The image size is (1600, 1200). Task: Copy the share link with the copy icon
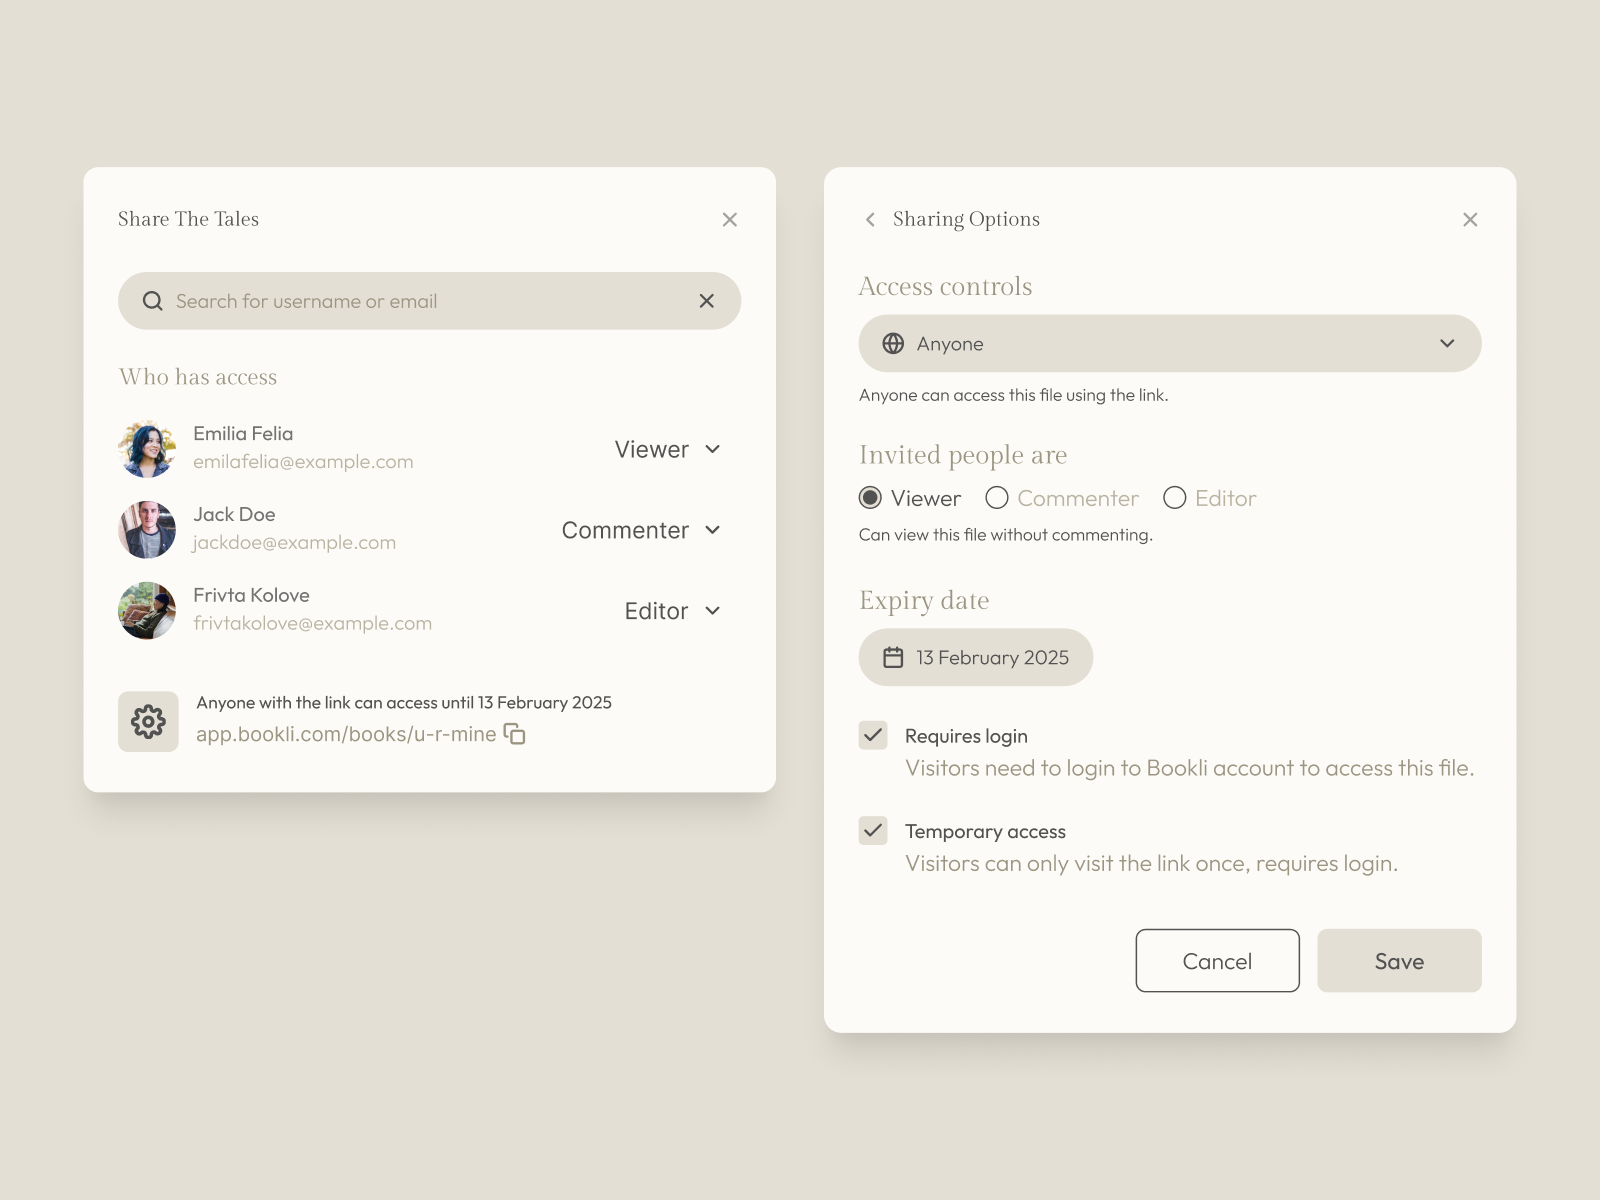pos(514,734)
